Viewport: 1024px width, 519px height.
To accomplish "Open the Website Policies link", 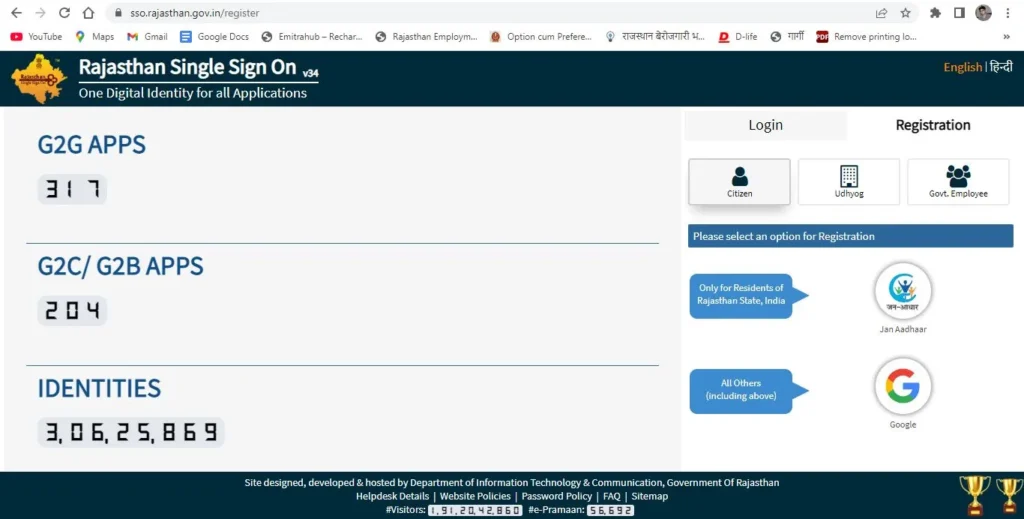I will tap(475, 496).
